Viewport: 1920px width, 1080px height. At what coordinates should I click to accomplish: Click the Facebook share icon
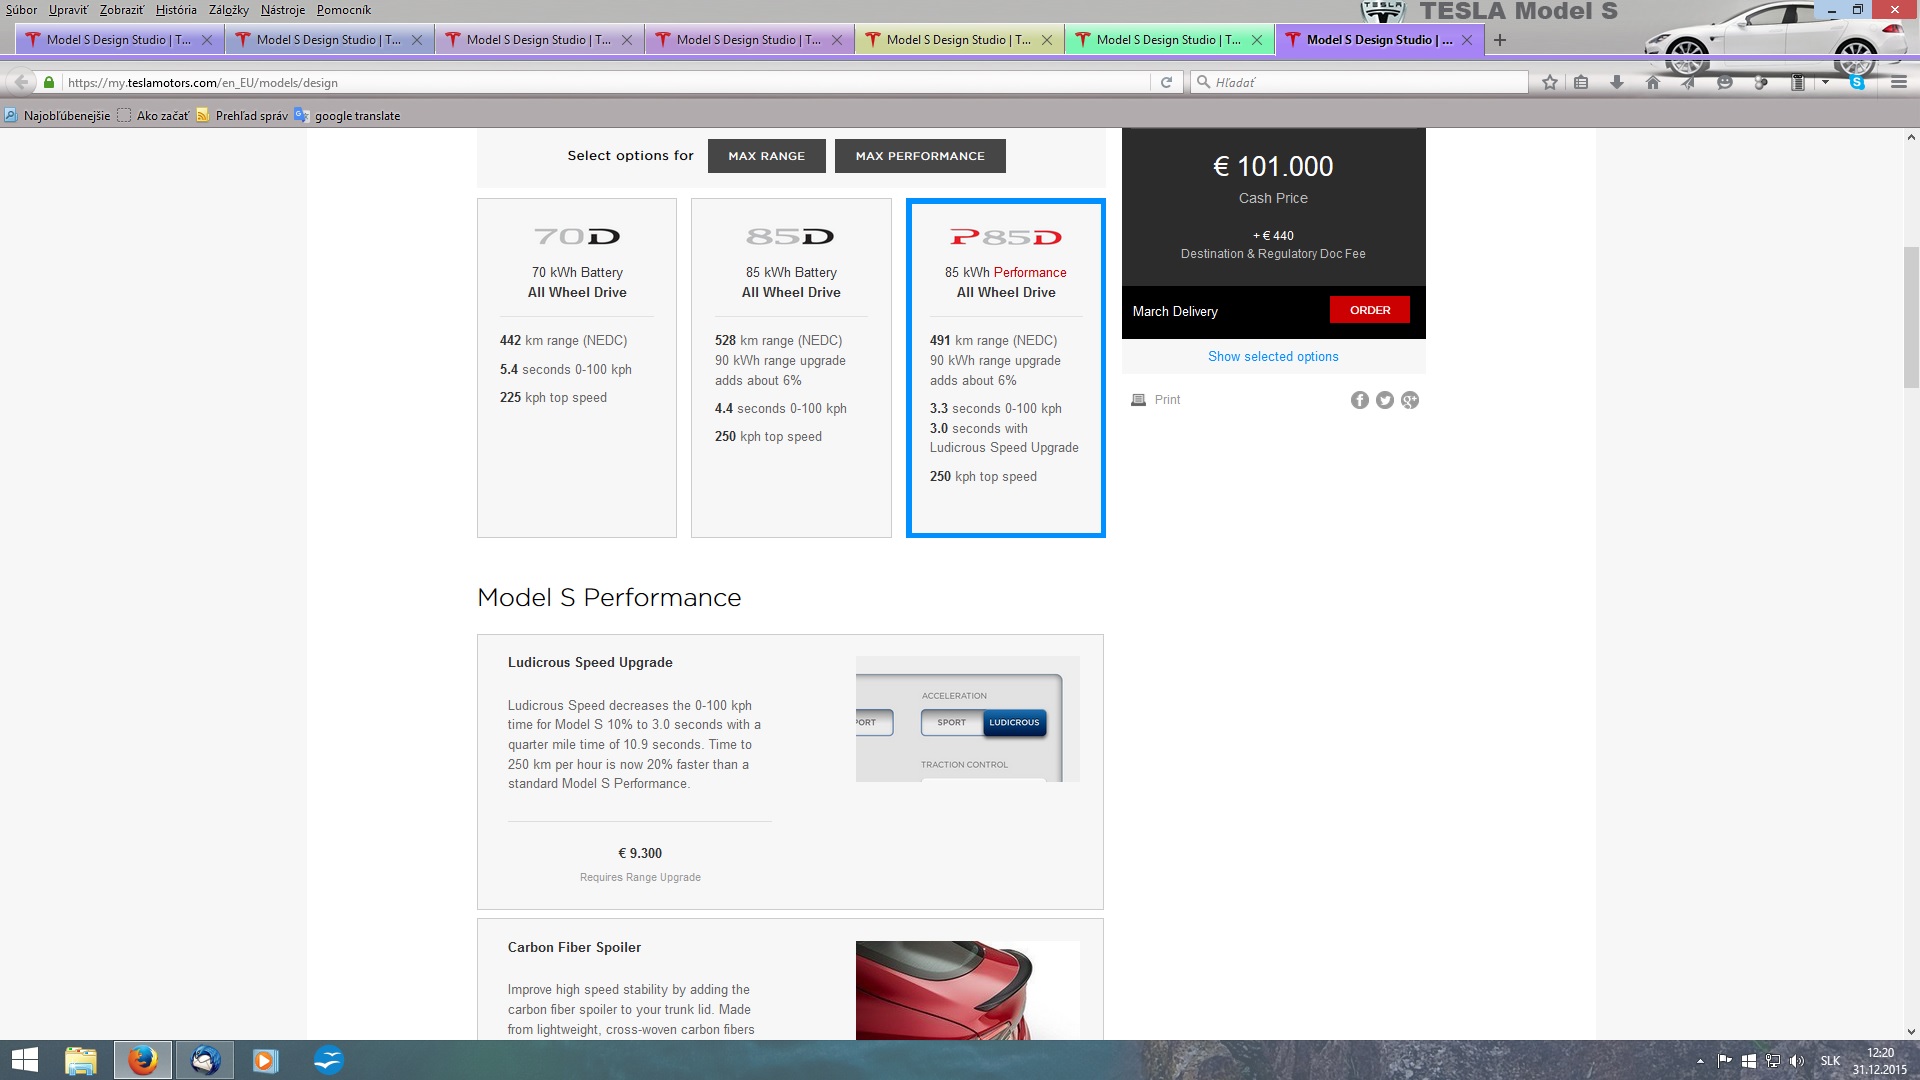pyautogui.click(x=1360, y=400)
